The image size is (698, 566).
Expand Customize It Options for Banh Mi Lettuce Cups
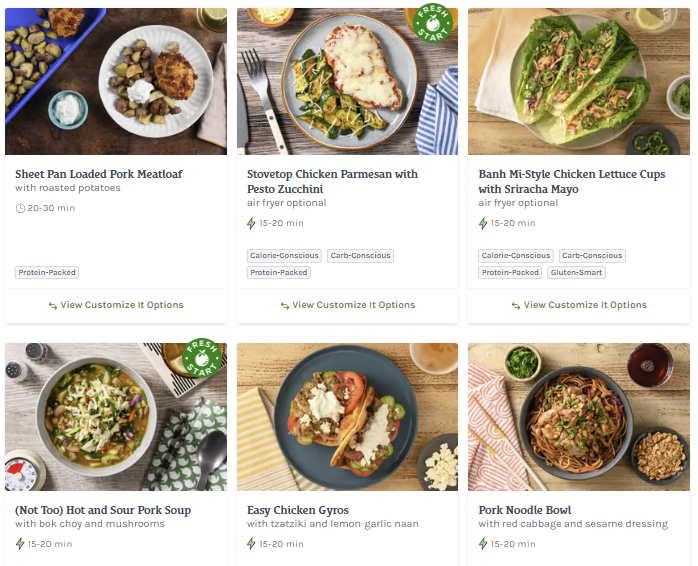point(579,305)
